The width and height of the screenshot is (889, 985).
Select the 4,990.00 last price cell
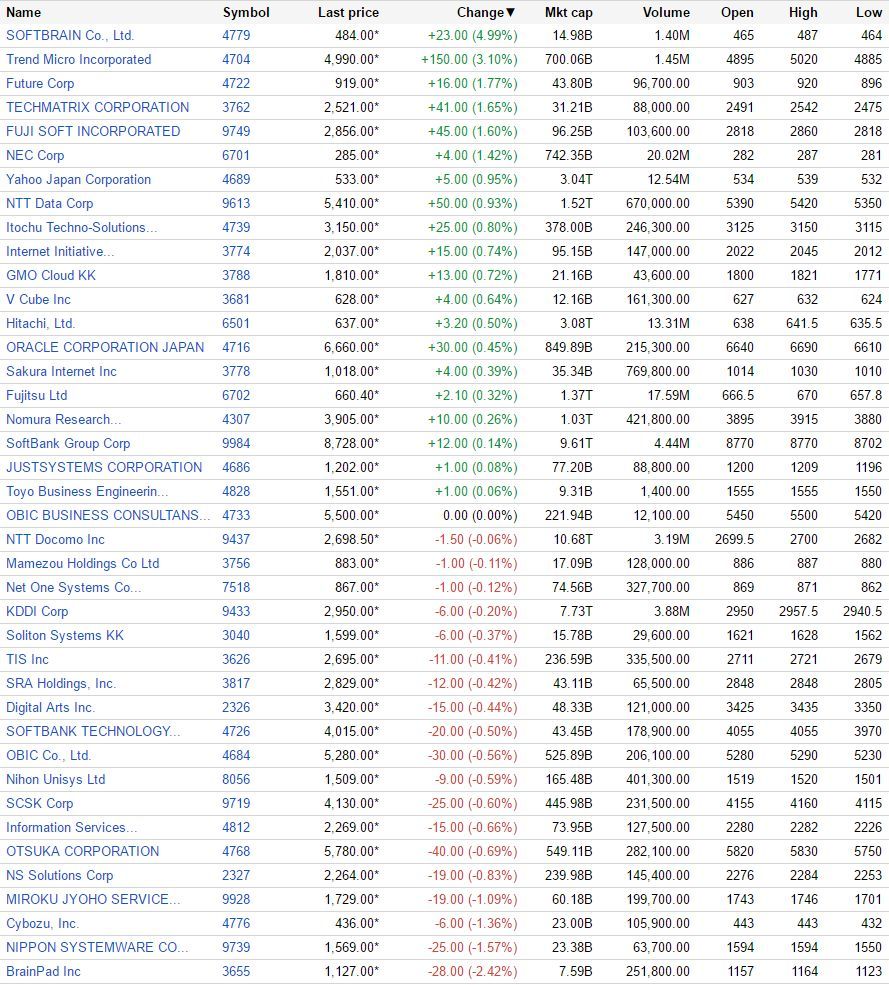[x=352, y=60]
